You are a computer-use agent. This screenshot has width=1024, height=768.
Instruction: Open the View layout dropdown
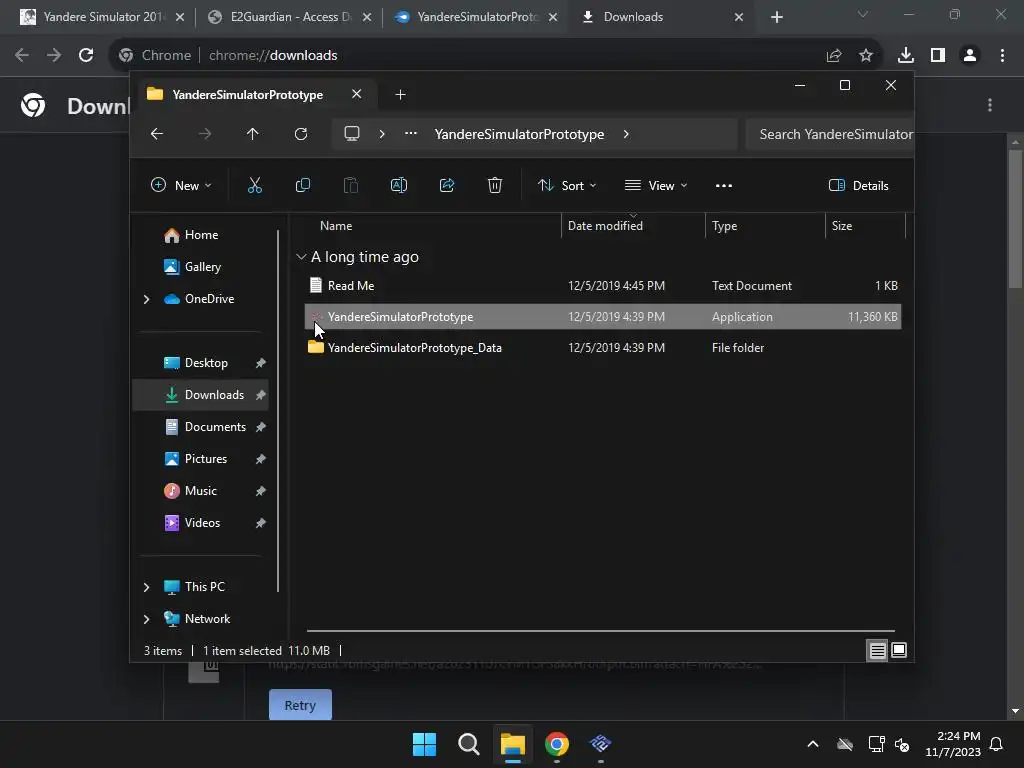click(656, 185)
